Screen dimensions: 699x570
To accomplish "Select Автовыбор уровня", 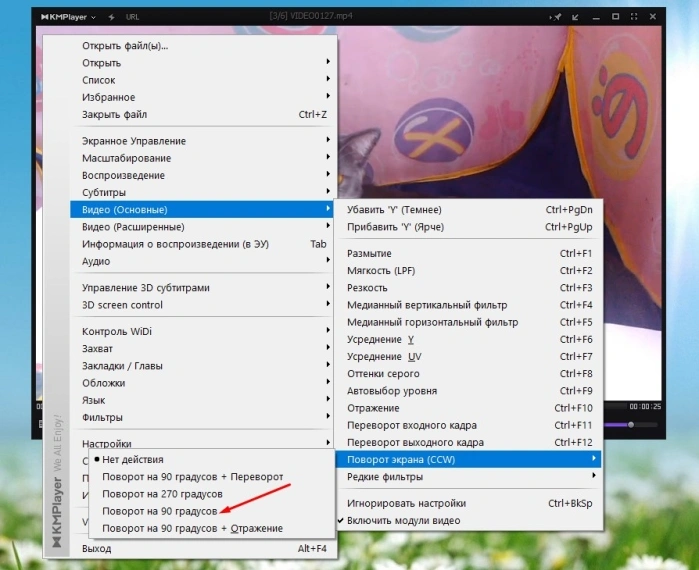I will 469,391.
